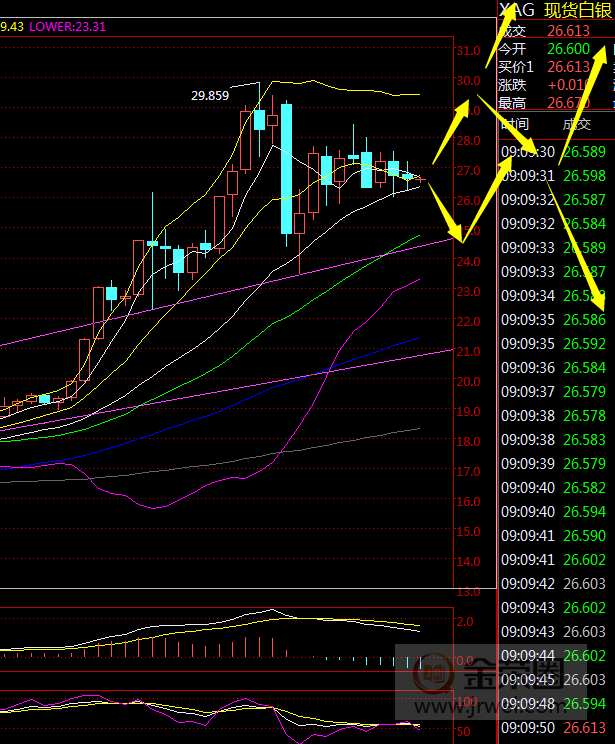
Task: Click the 买价1 bid price value
Action: click(x=568, y=67)
